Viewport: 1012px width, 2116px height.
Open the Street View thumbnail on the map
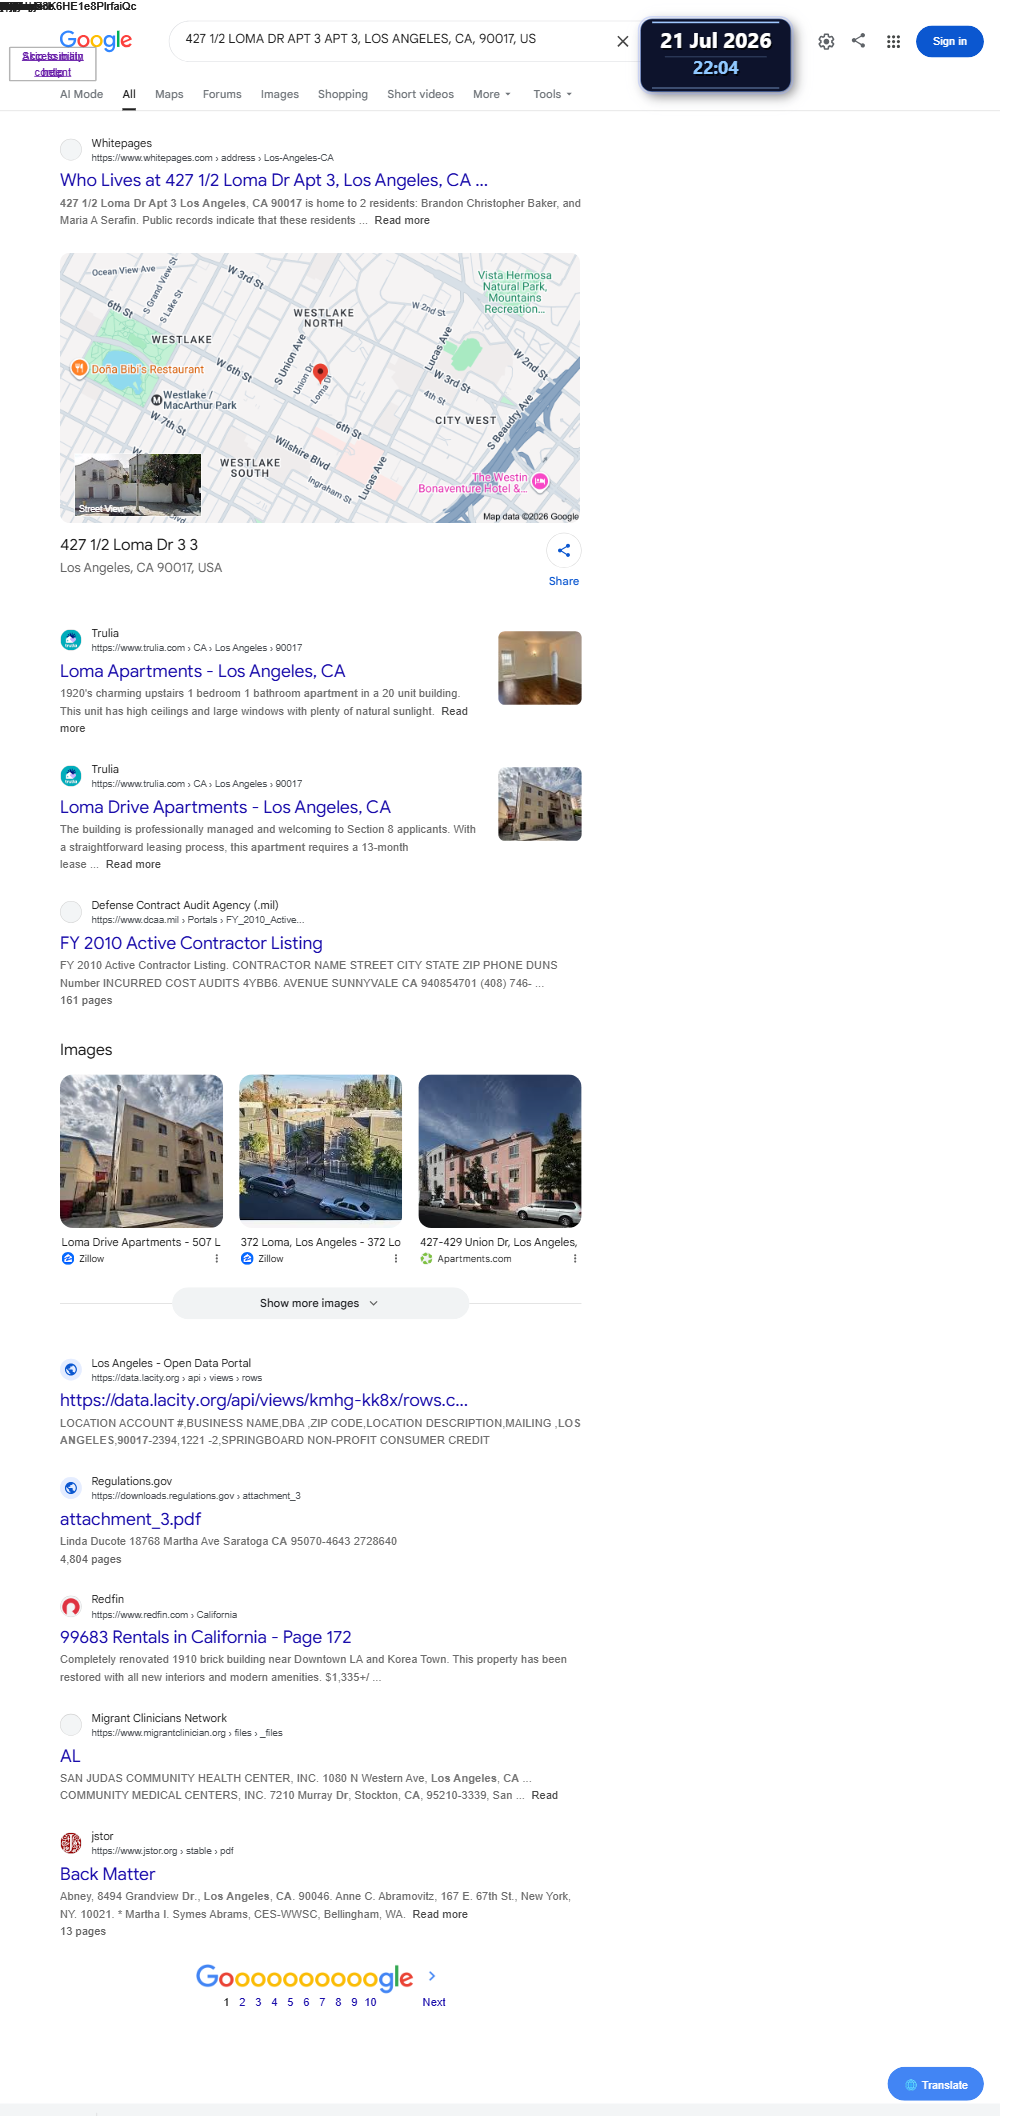coord(138,485)
